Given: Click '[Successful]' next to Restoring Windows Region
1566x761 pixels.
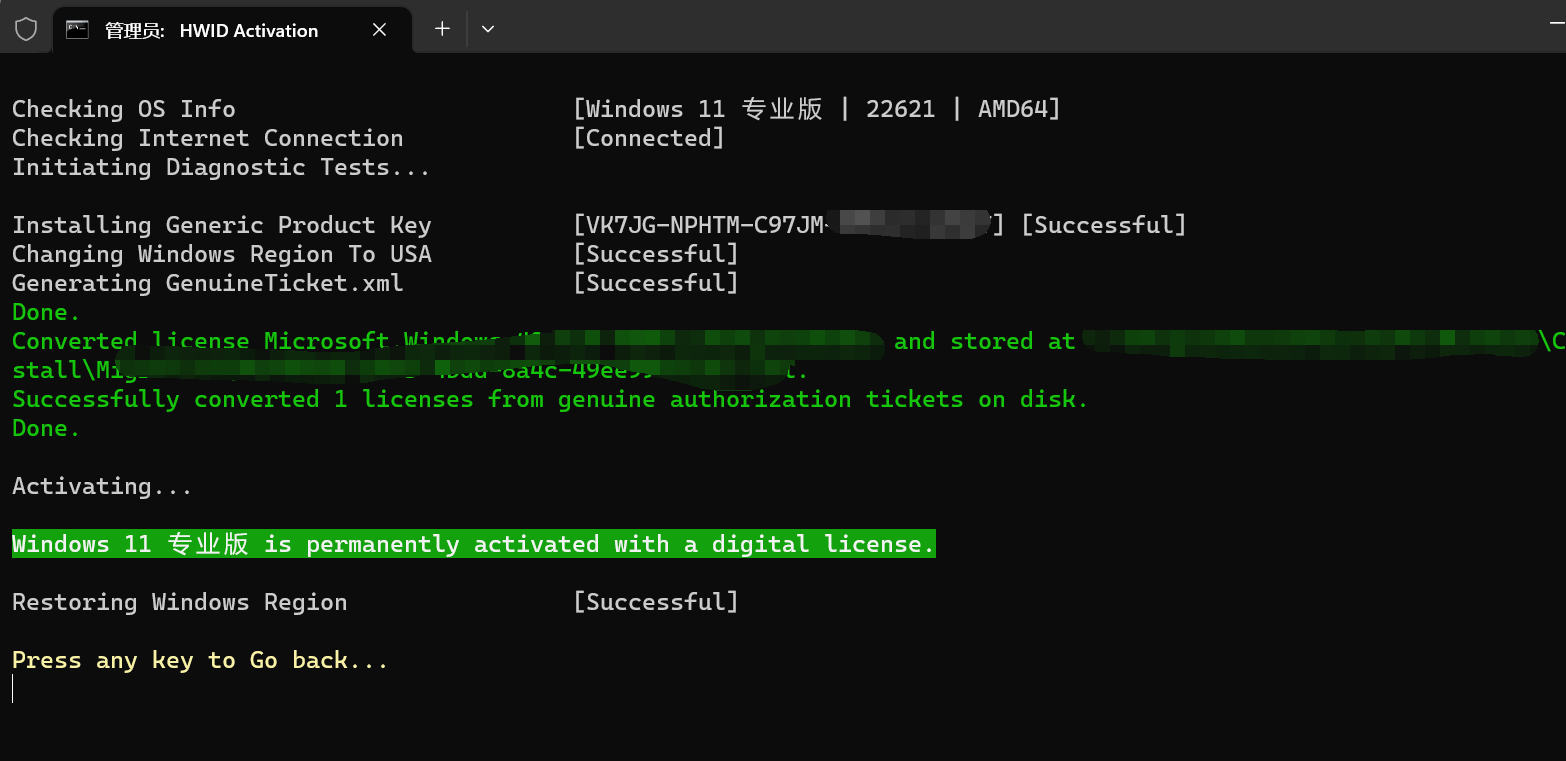Looking at the screenshot, I should pos(656,602).
